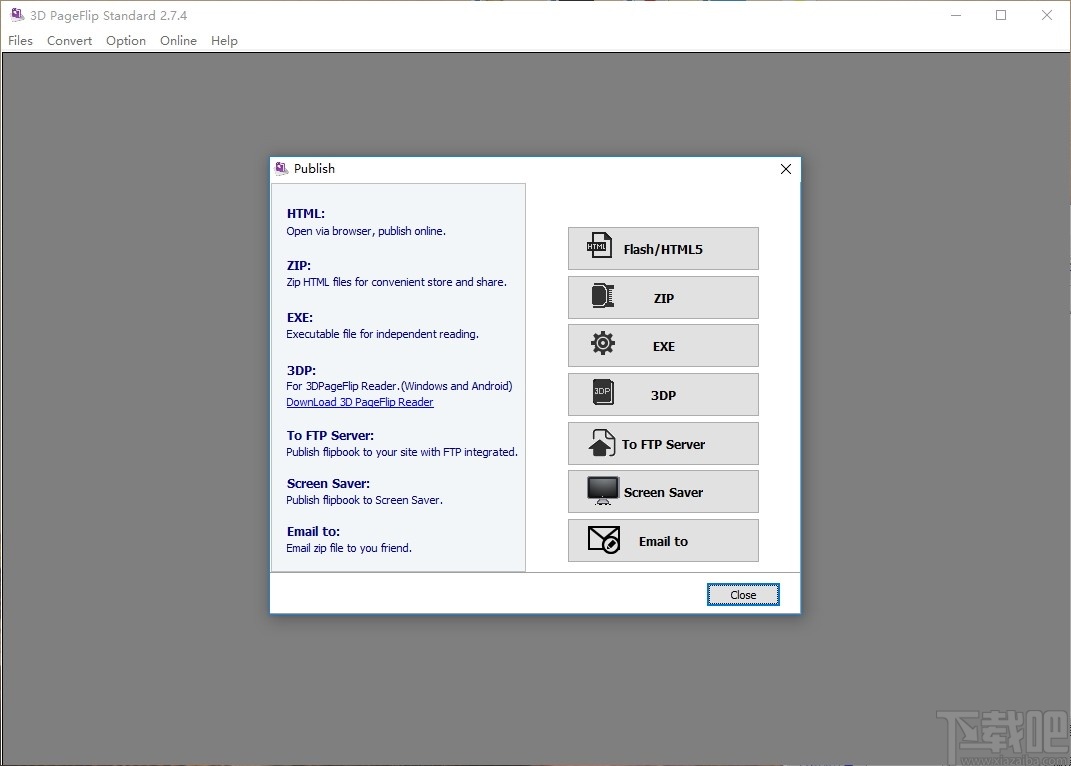The height and width of the screenshot is (766, 1071).
Task: Maximize the 3D PageFlip window
Action: pos(1001,15)
